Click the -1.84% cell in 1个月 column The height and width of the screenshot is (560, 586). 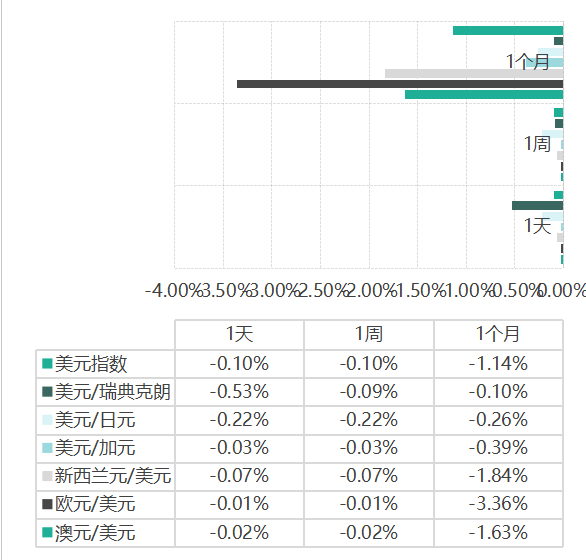click(498, 476)
